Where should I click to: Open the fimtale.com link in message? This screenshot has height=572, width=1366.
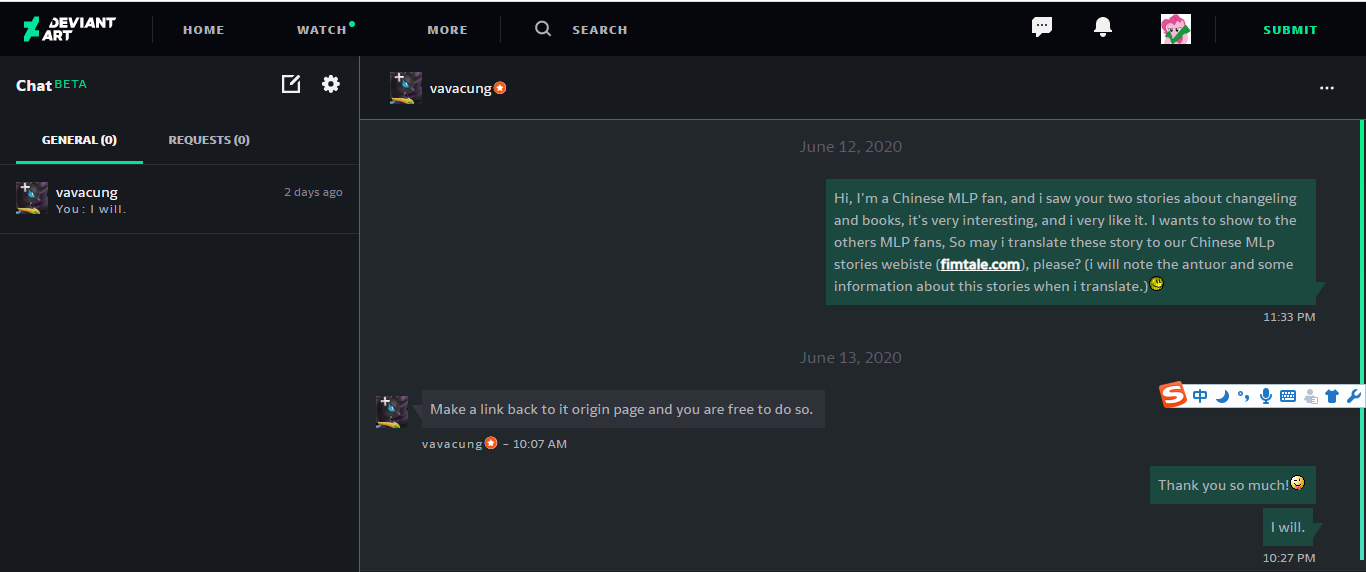[x=980, y=265]
